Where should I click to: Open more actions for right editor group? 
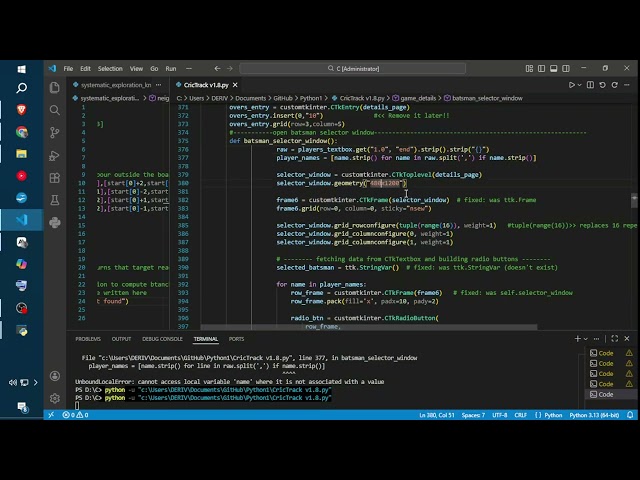coord(627,85)
